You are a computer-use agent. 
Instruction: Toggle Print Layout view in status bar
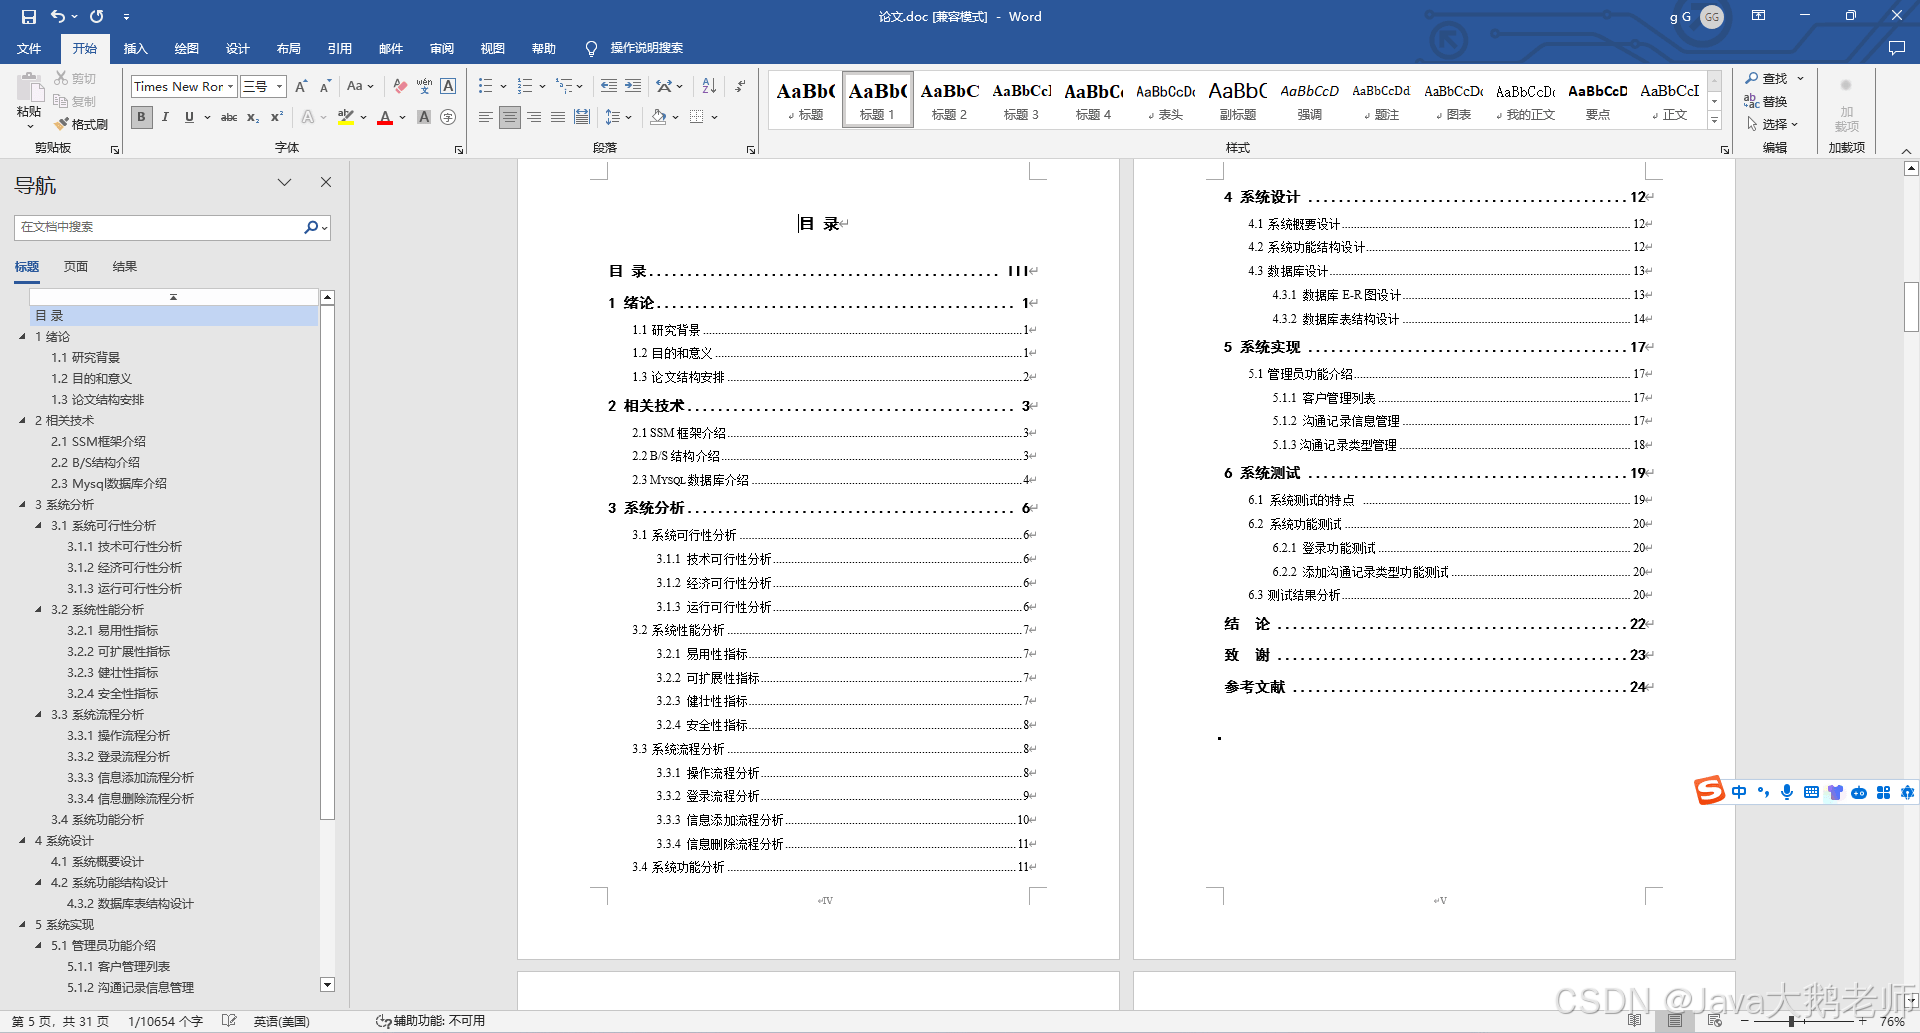tap(1674, 1021)
